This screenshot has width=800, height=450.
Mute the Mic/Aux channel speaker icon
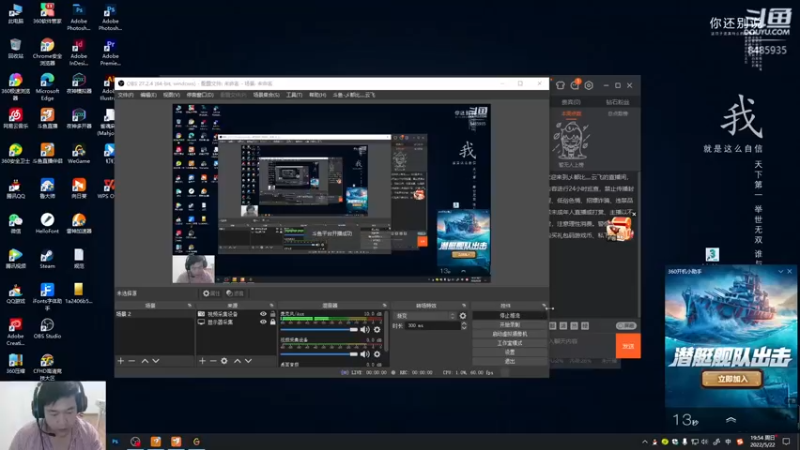tap(365, 330)
